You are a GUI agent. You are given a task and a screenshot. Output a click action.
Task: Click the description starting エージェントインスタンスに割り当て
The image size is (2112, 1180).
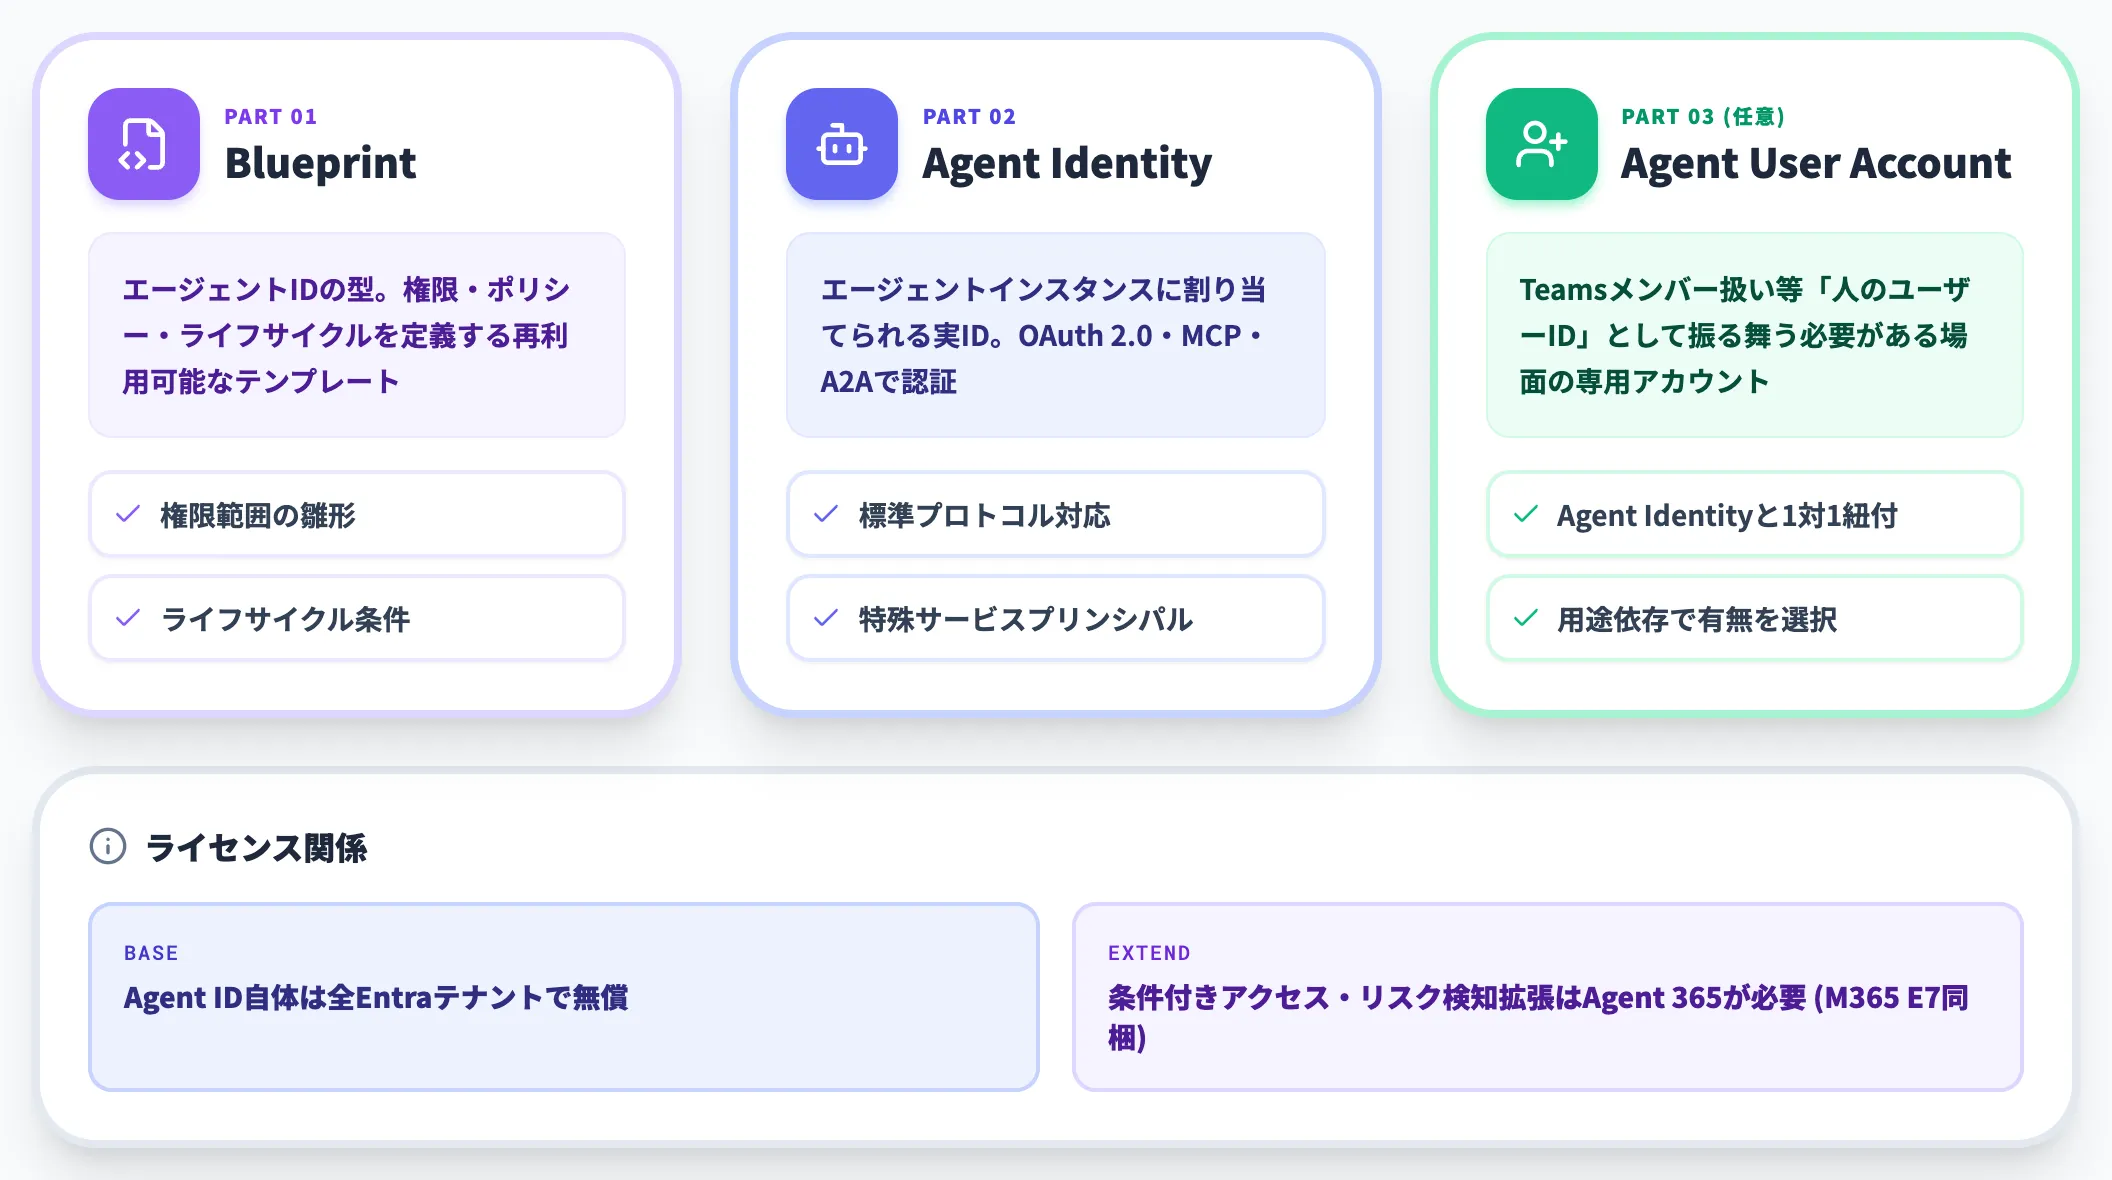coord(1044,335)
